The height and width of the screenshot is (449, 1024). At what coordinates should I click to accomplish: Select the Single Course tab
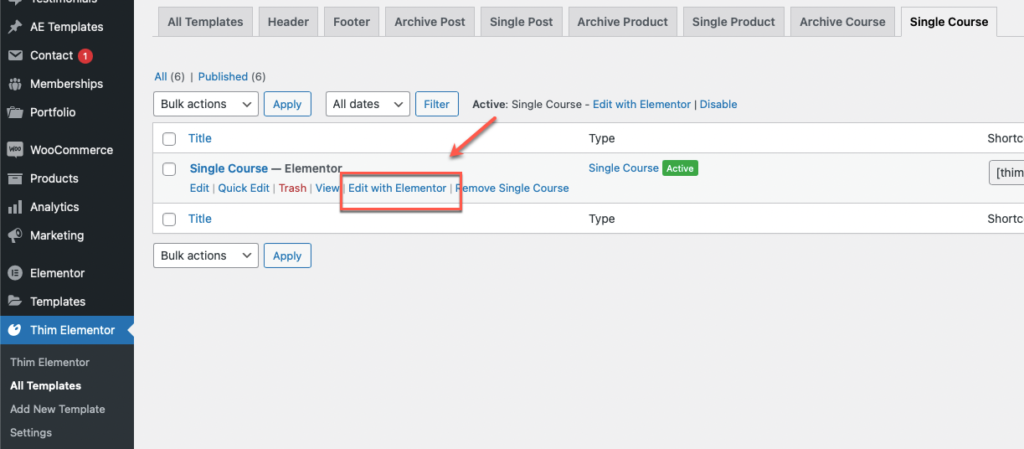(x=949, y=22)
